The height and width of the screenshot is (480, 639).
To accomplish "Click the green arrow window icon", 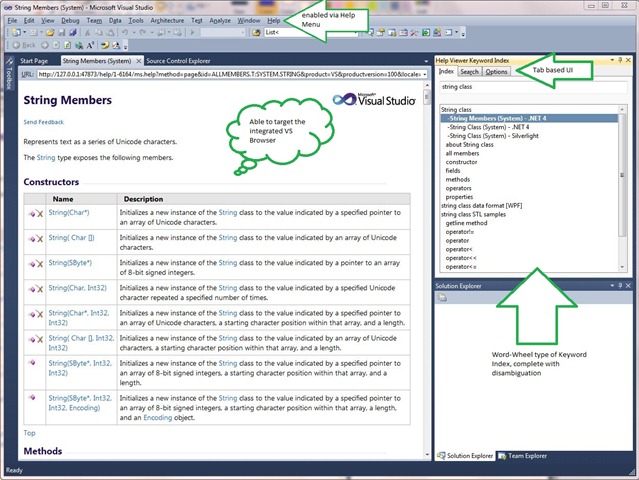I will (426, 32).
